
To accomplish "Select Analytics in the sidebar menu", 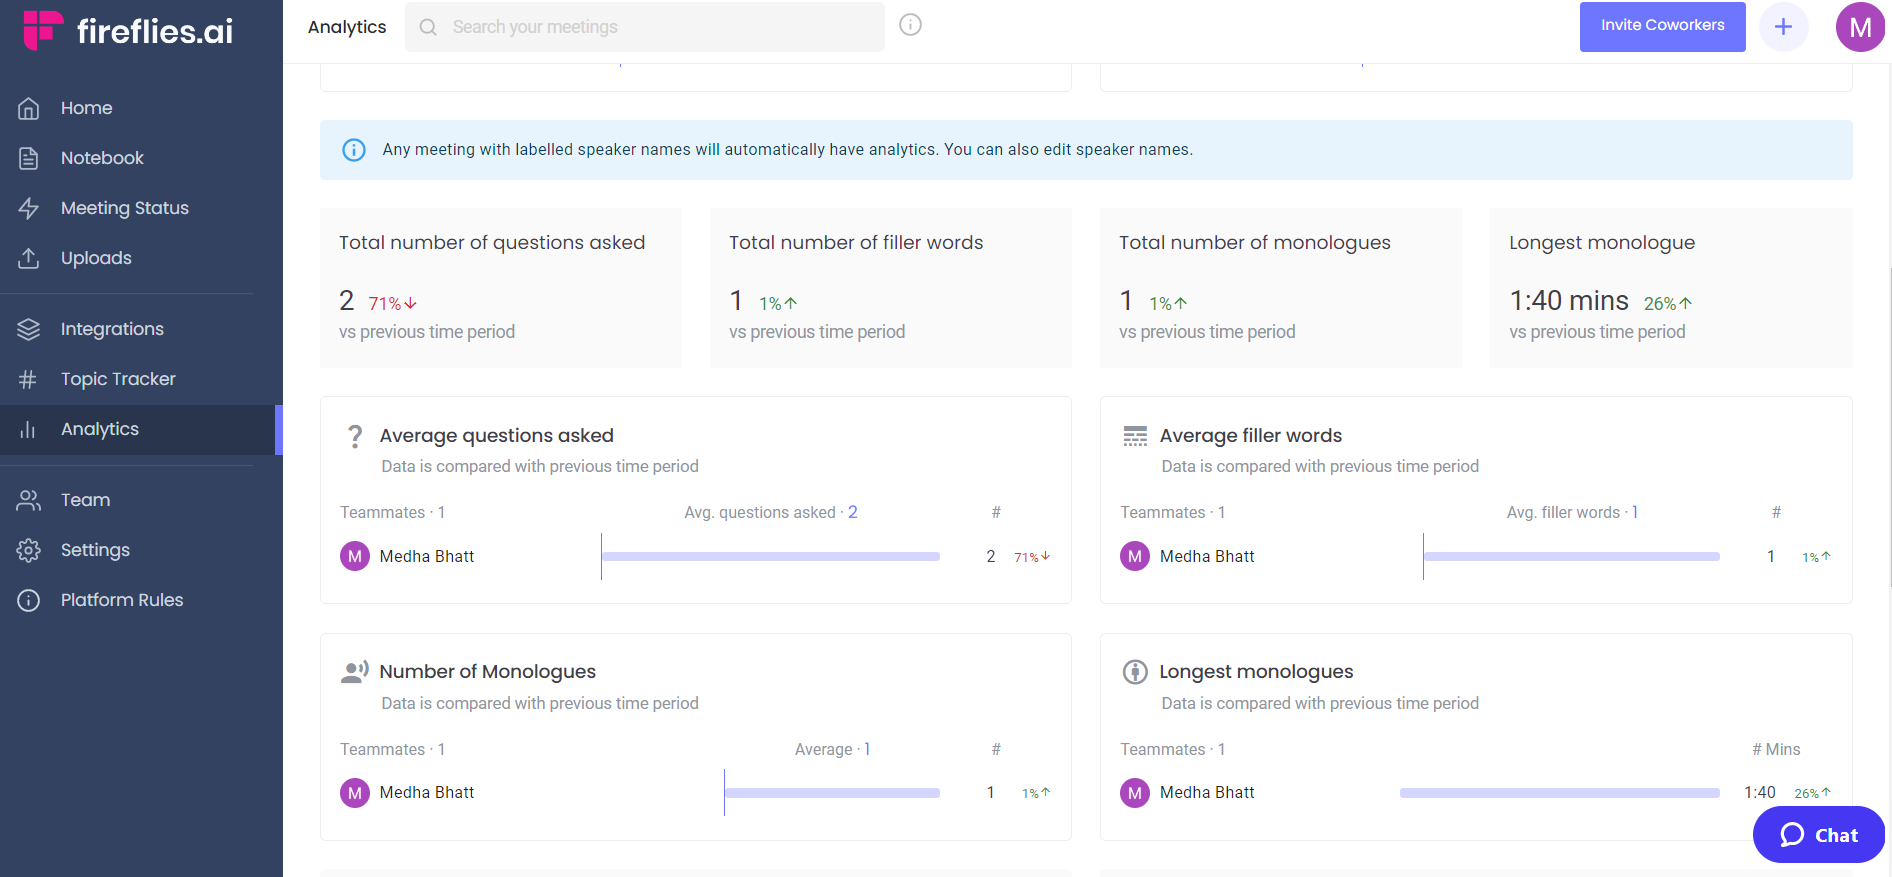I will [100, 429].
